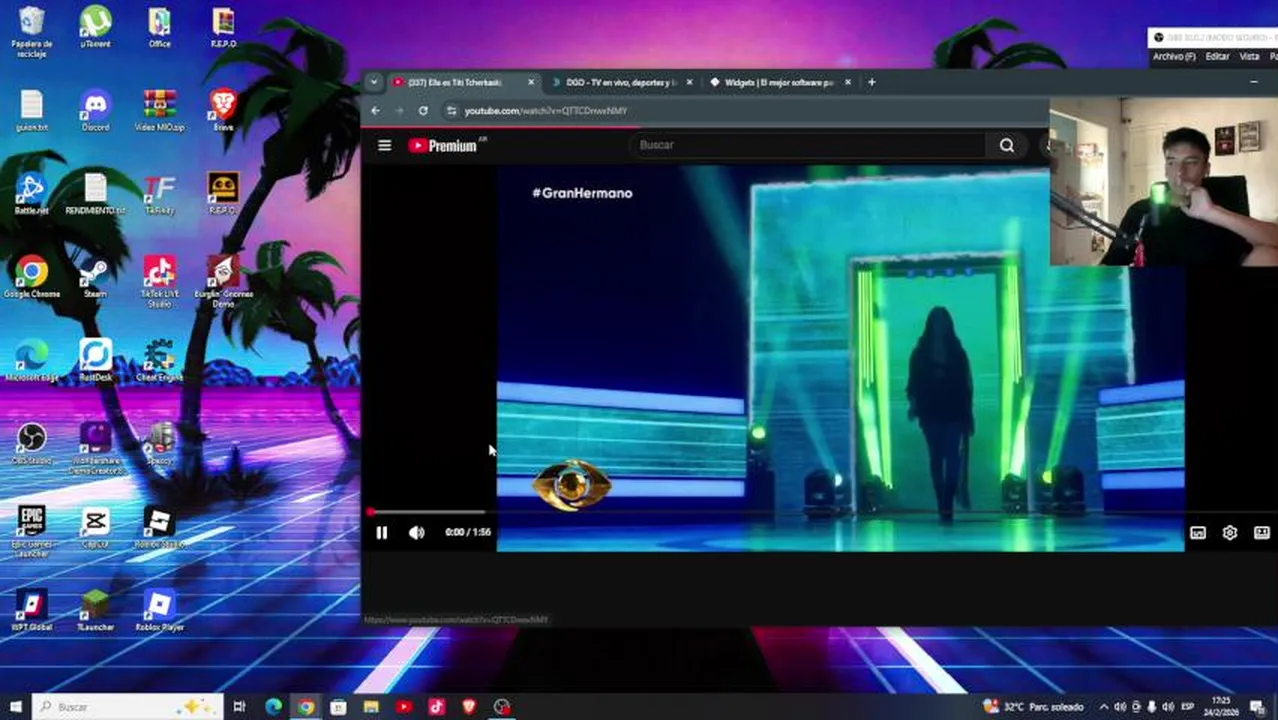Expand the hidden system tray icons chevron

[x=1104, y=707]
